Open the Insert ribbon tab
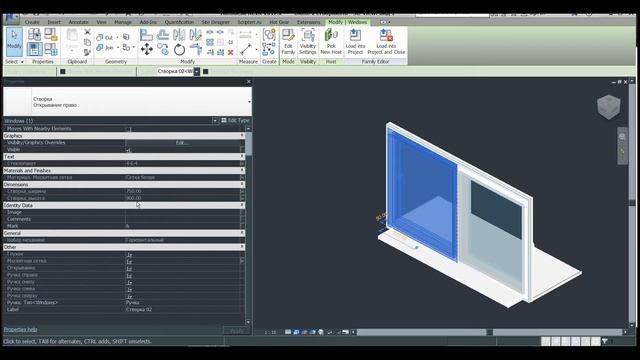Viewport: 640px width, 360px height. tap(54, 22)
